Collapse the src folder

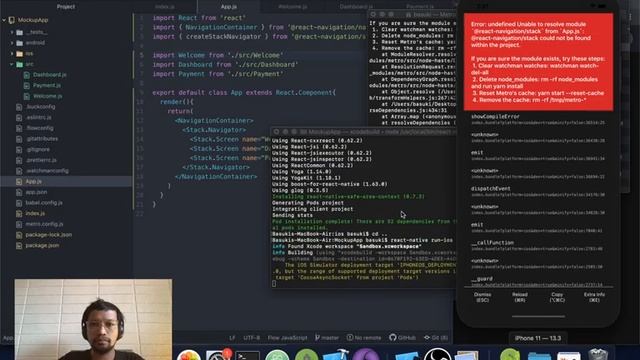tap(12, 64)
